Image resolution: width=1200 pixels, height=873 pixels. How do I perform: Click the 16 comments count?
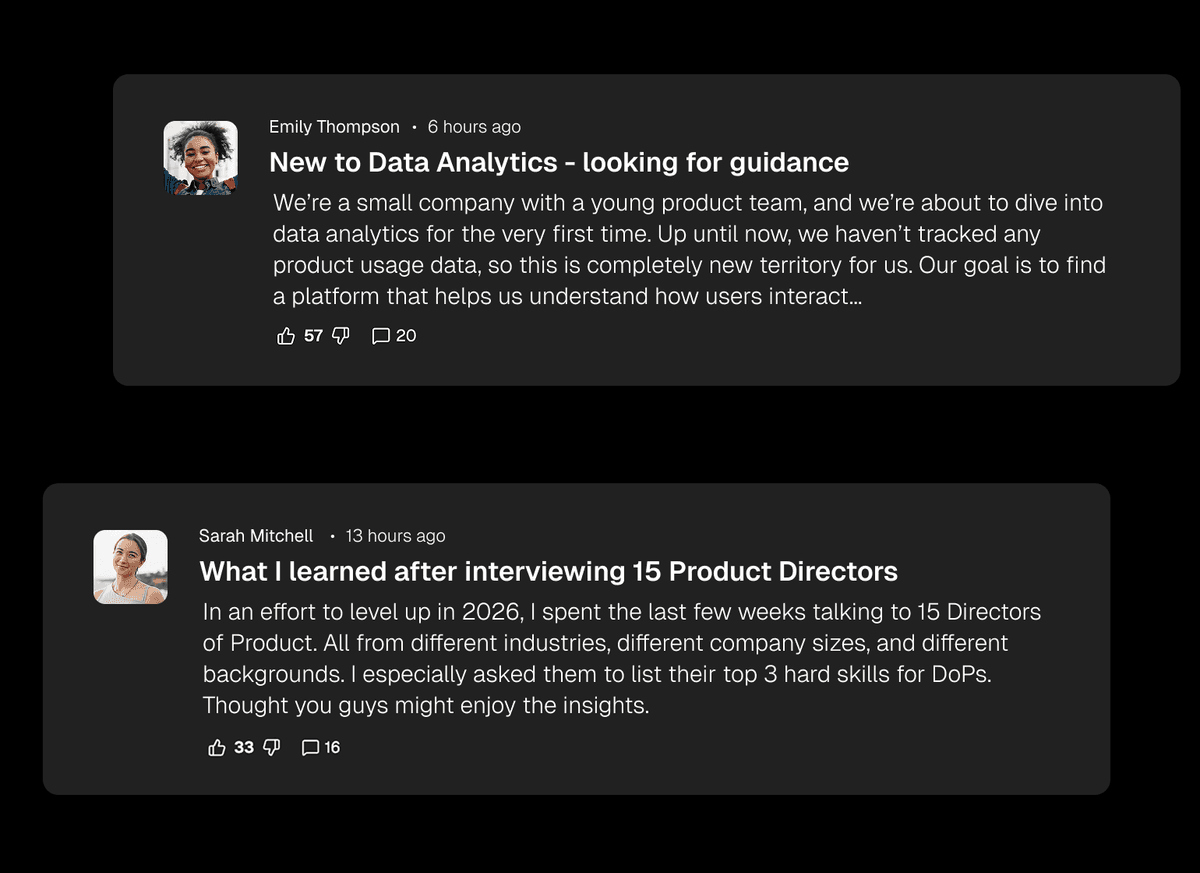click(332, 747)
